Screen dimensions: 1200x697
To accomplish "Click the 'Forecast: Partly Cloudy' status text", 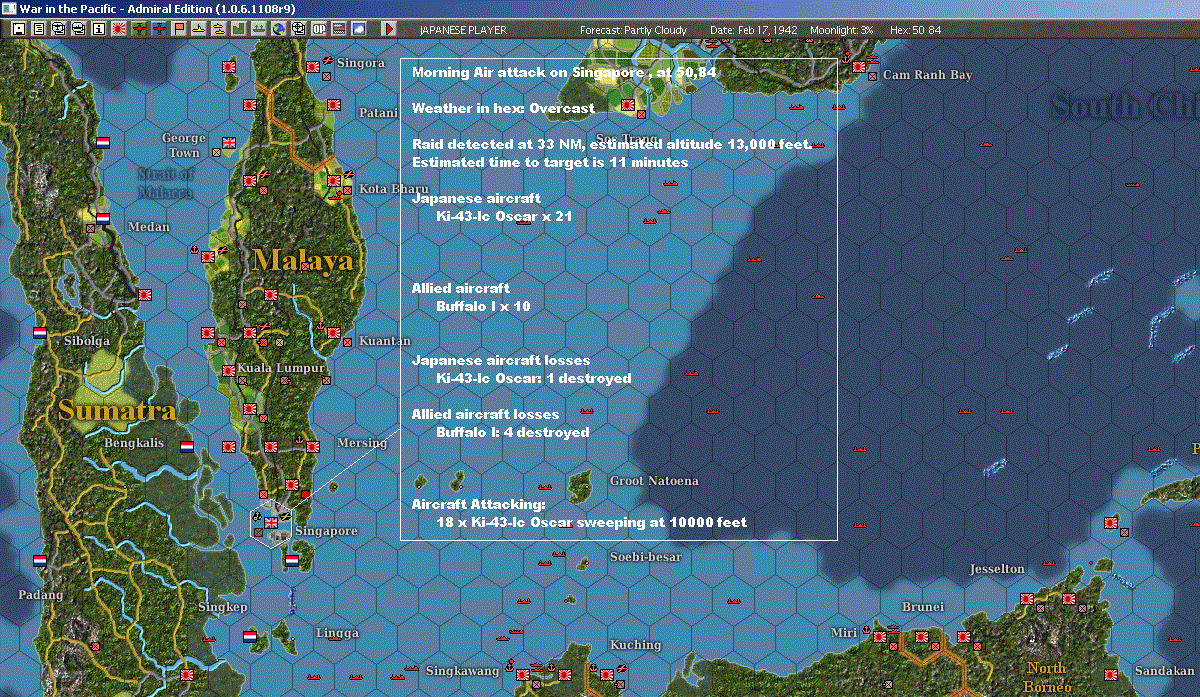I will click(x=634, y=30).
